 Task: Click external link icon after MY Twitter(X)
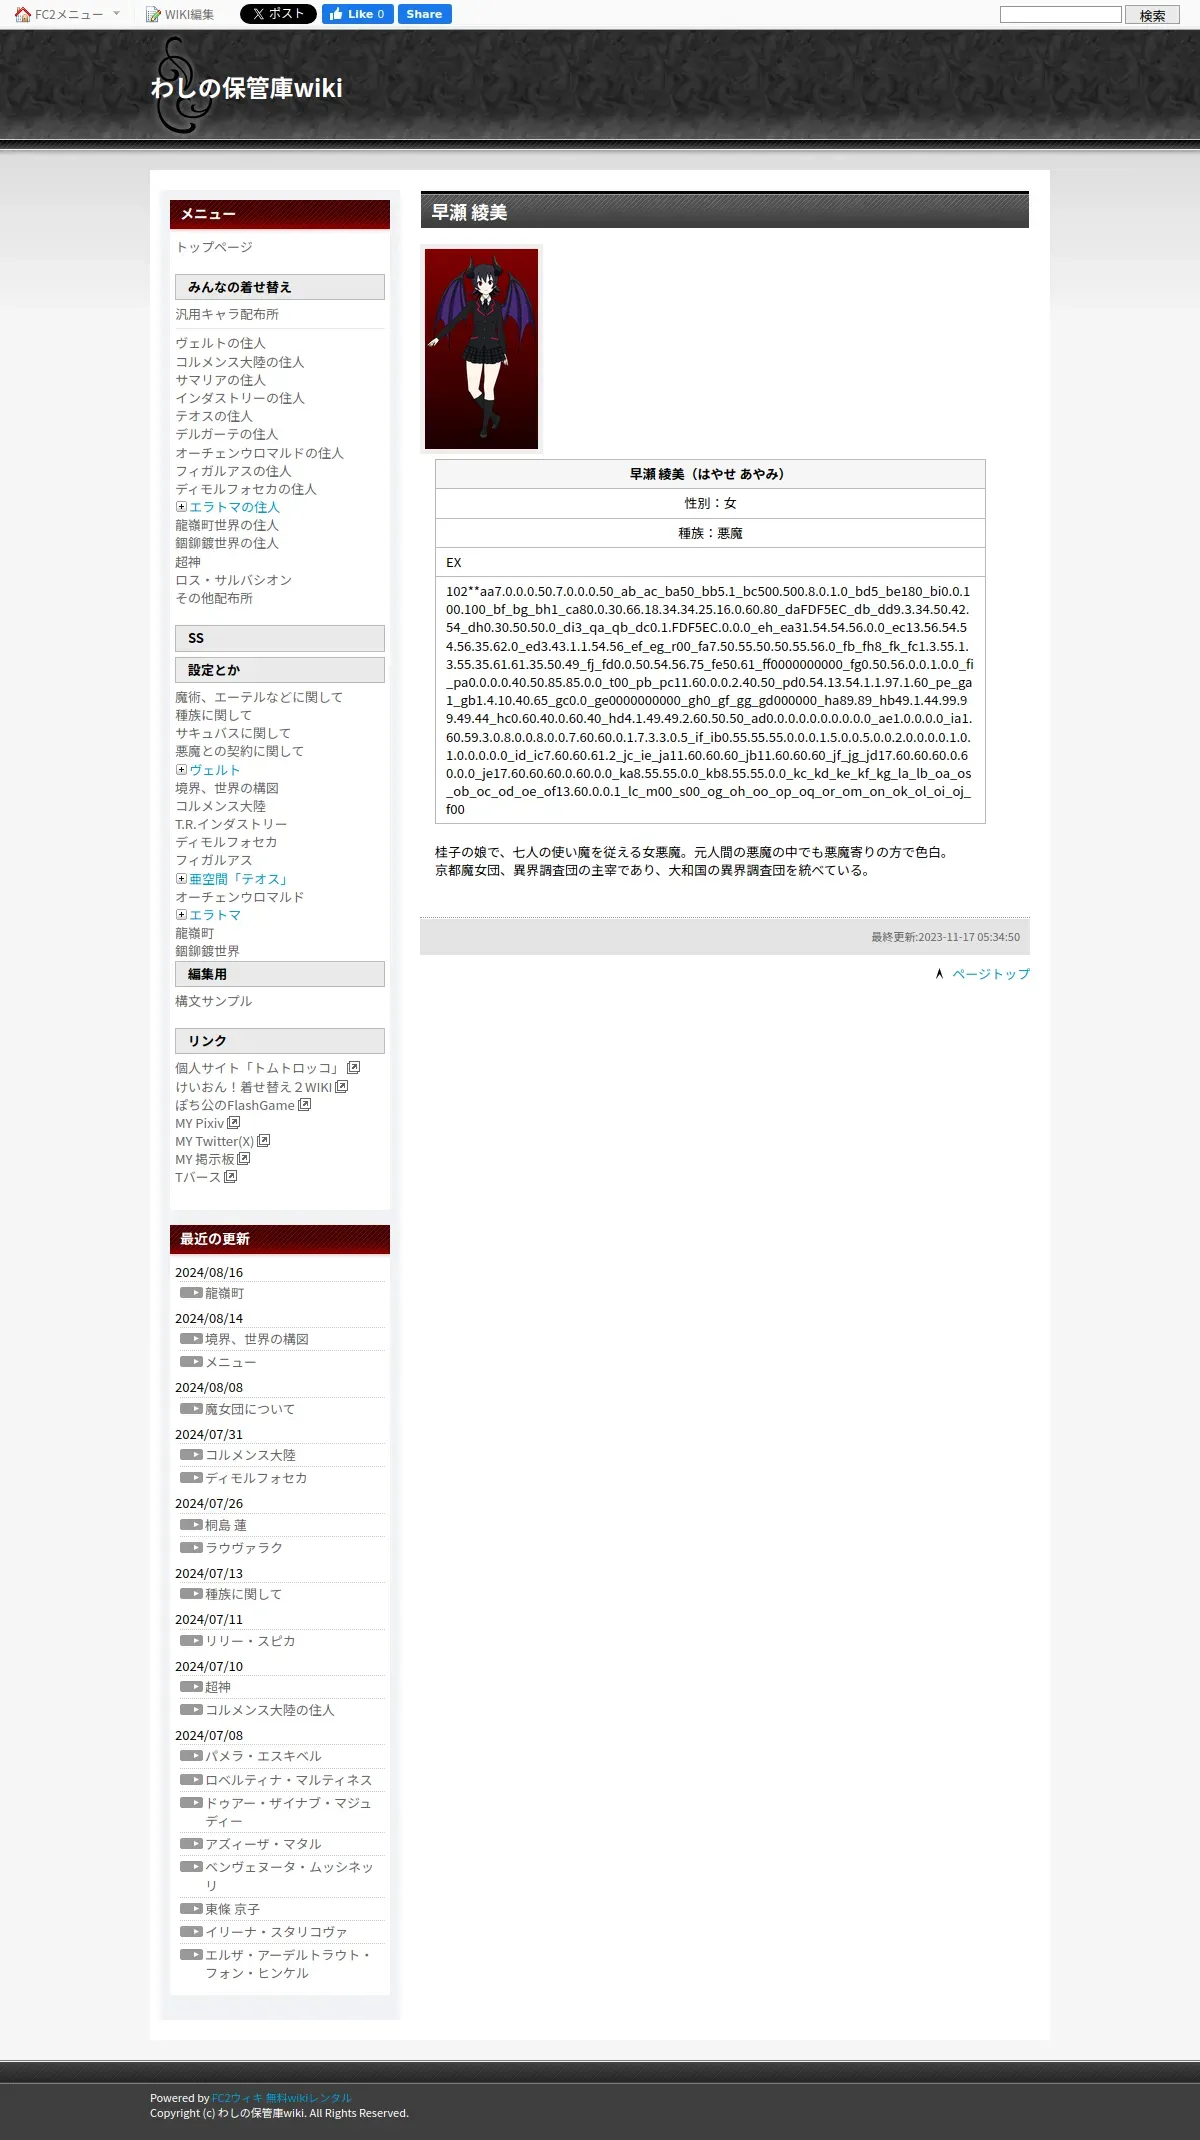264,1140
